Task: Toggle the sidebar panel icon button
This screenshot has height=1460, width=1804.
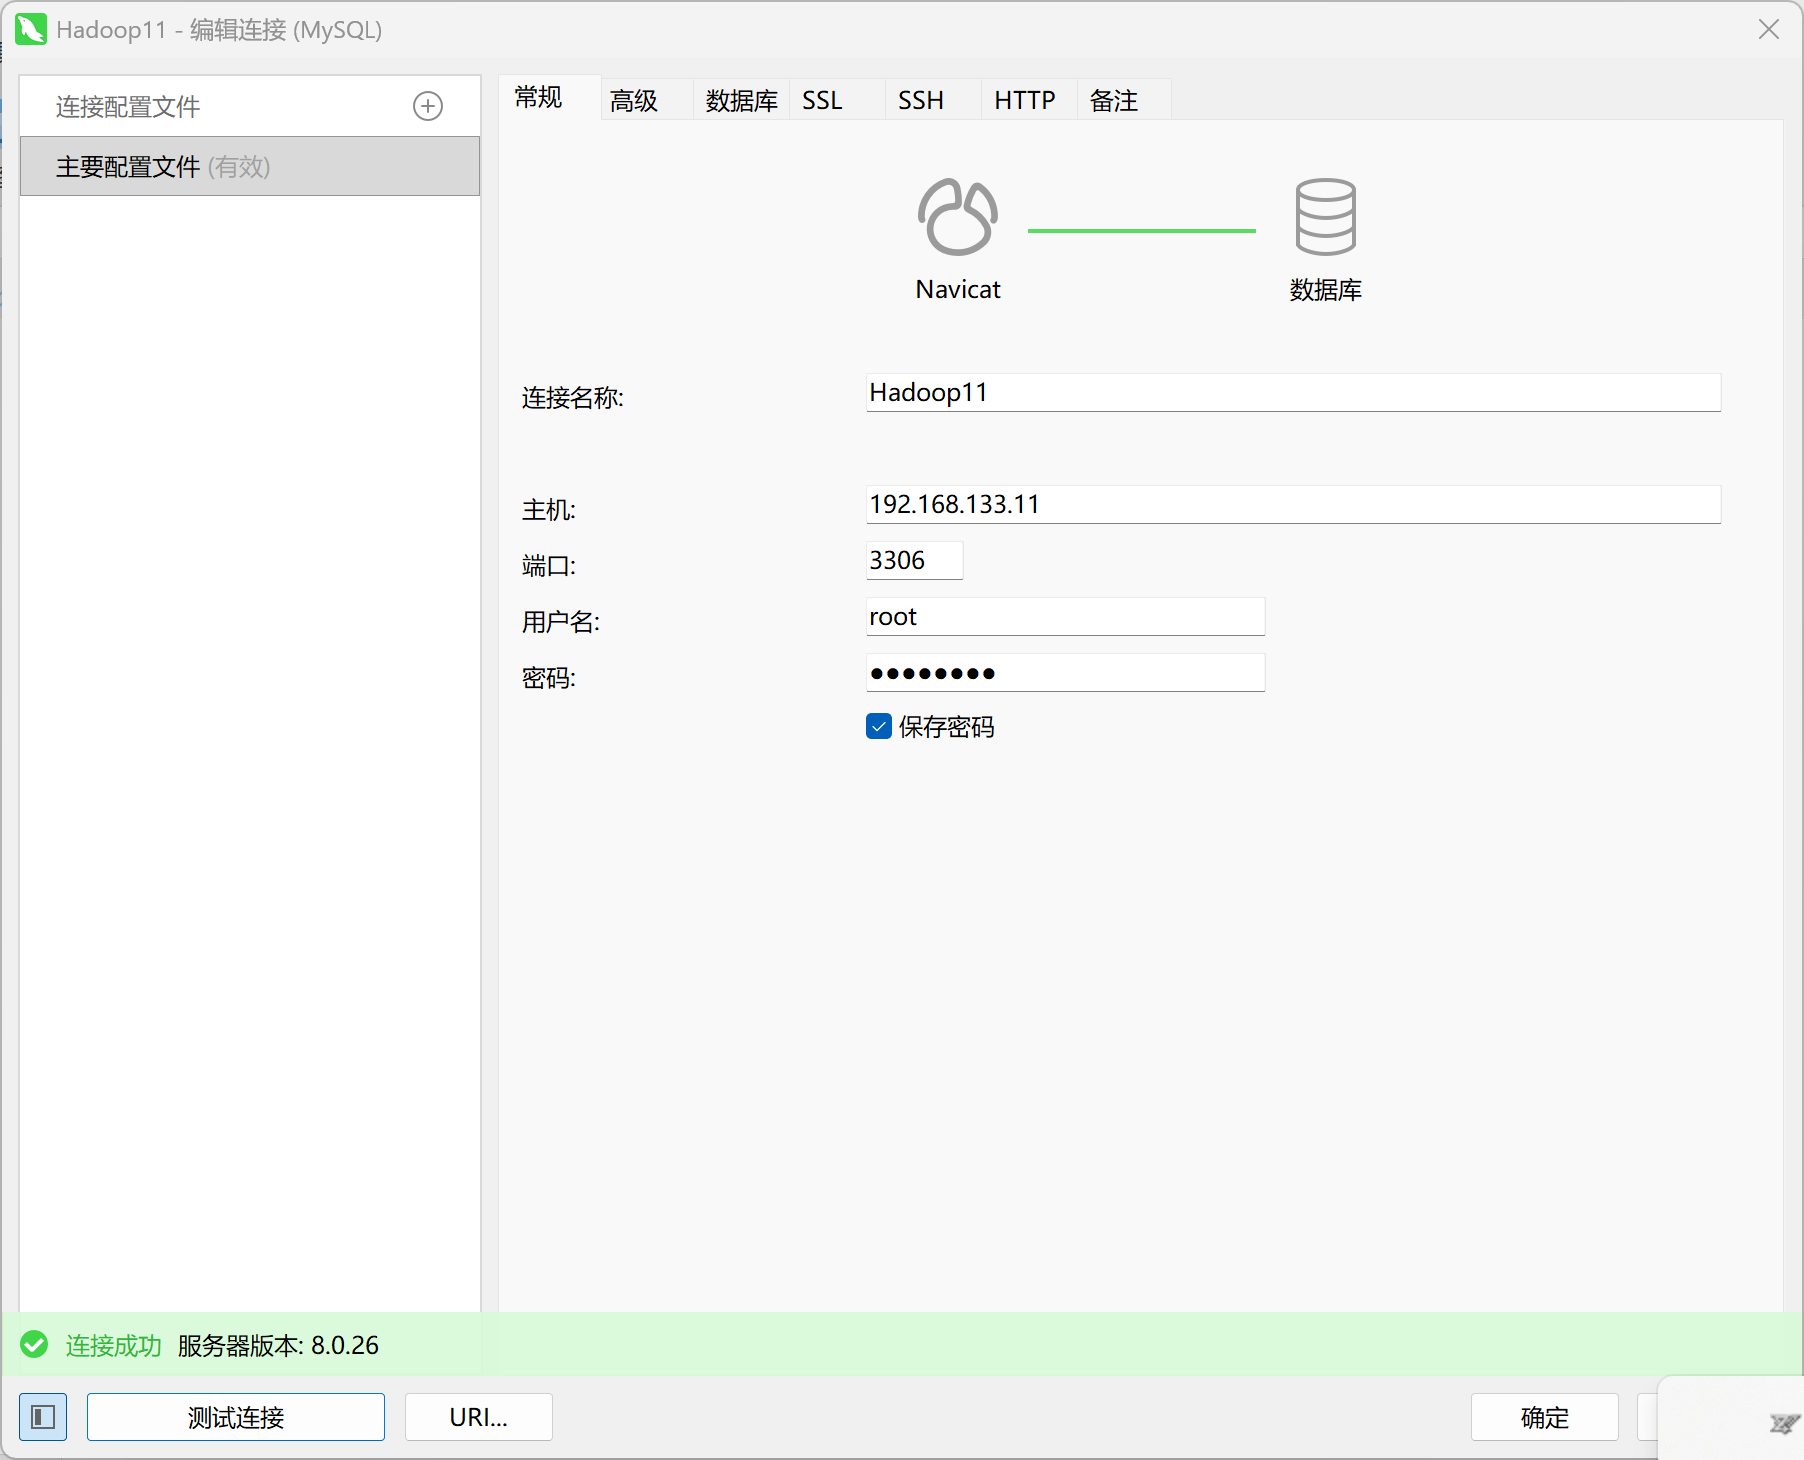Action: point(43,1417)
